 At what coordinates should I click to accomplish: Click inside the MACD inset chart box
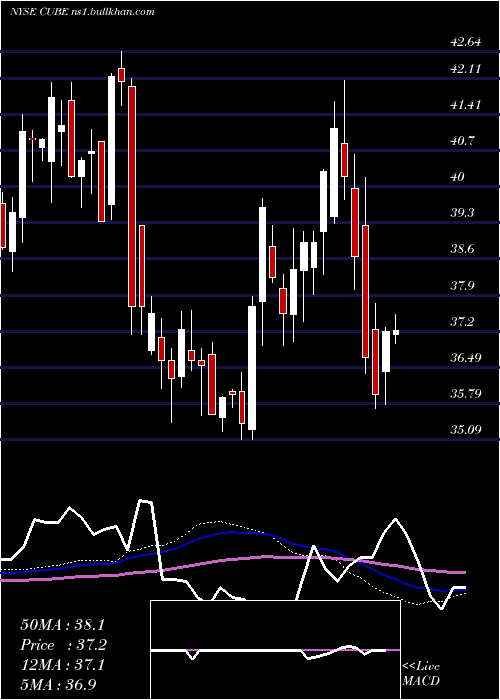point(275,650)
